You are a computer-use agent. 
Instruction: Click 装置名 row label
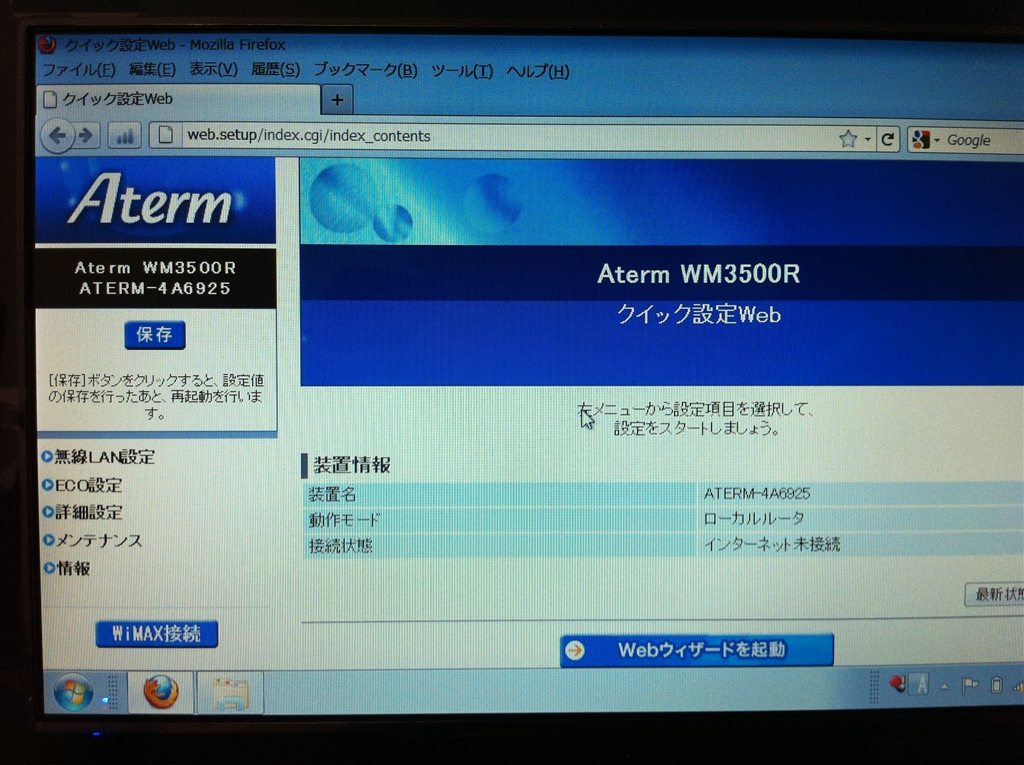tap(332, 495)
